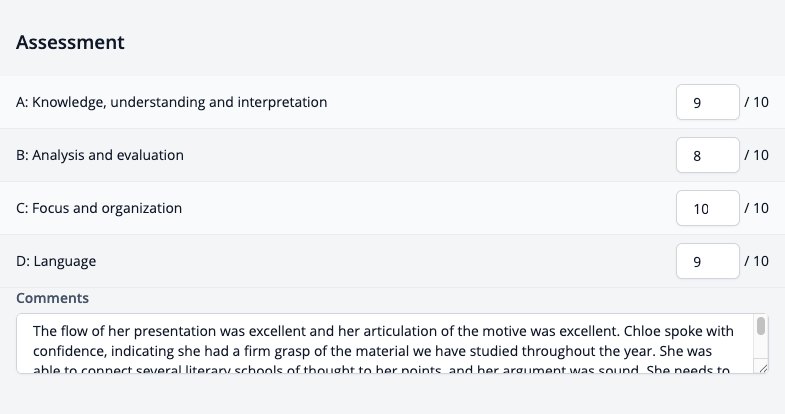Click the comments scrollbar track below the thumb
This screenshot has width=785, height=414.
tap(761, 347)
